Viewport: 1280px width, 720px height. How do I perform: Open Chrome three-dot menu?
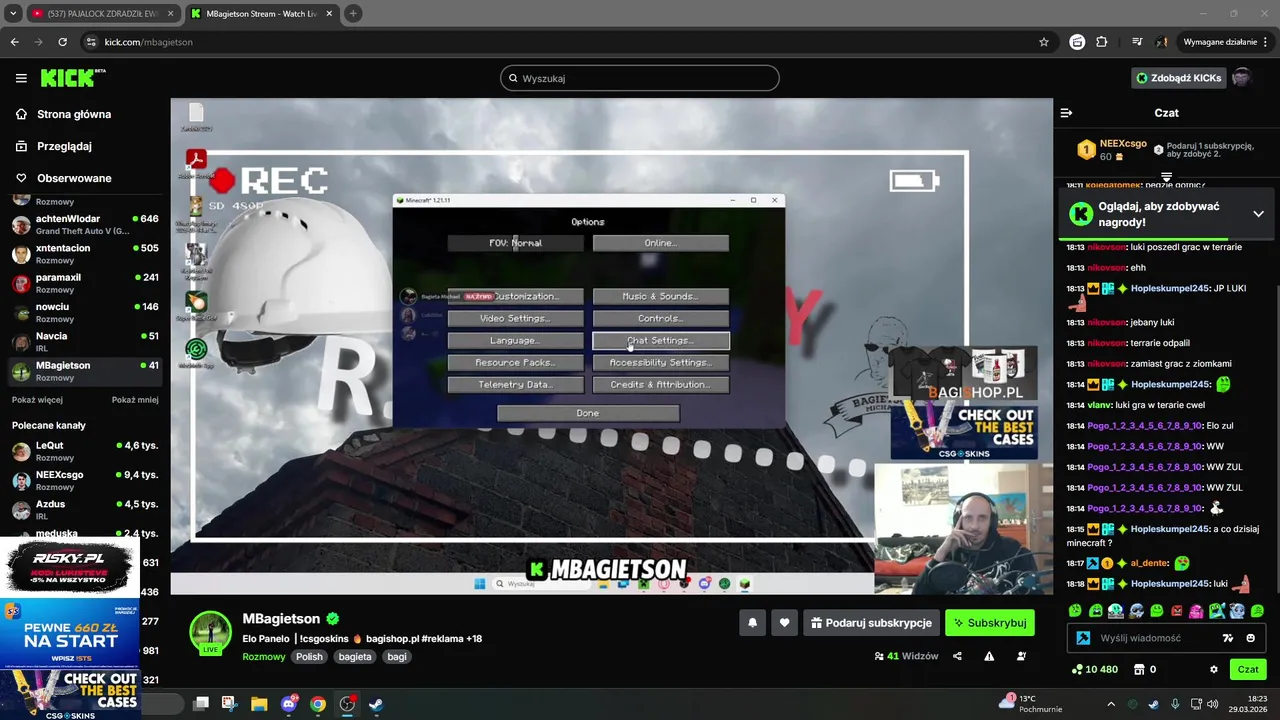click(x=1266, y=42)
